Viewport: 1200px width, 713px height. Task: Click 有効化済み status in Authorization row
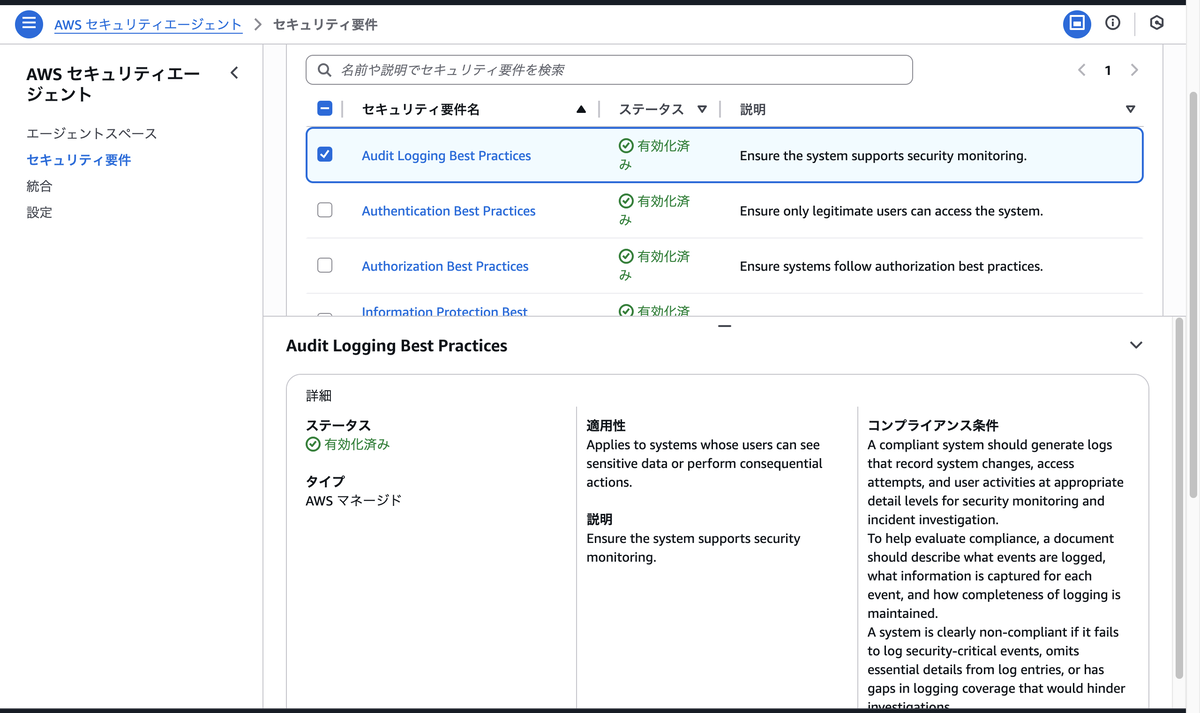click(x=654, y=265)
